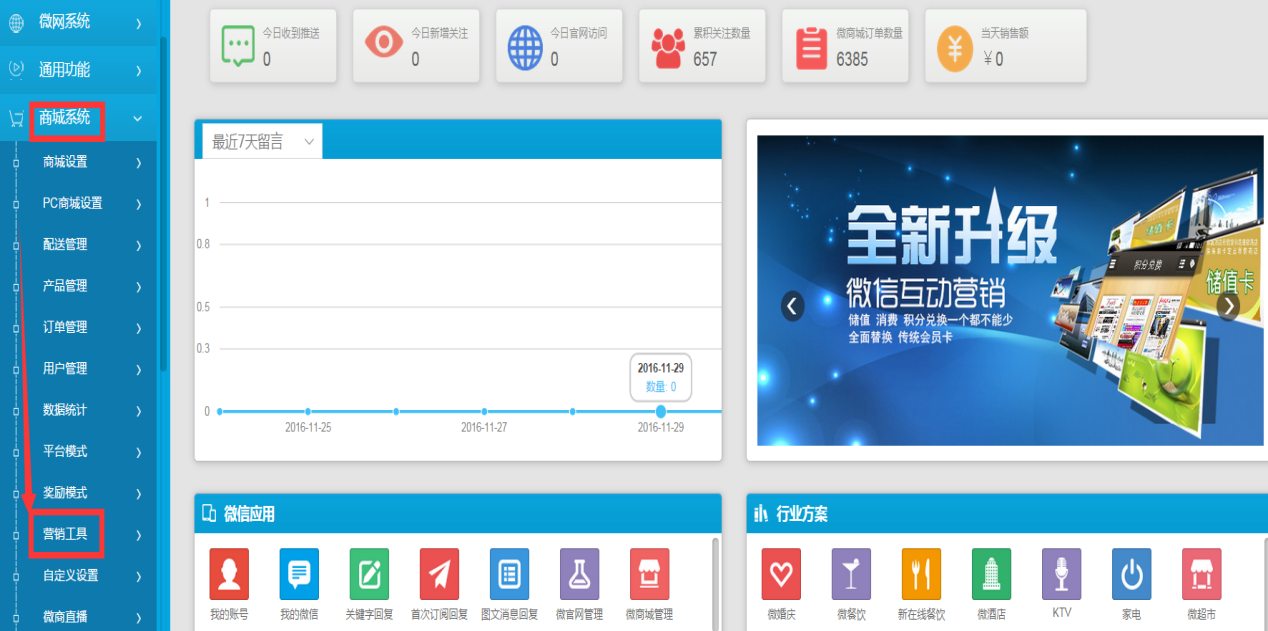The height and width of the screenshot is (631, 1268).
Task: Choose the 微酒店 building icon
Action: [991, 574]
